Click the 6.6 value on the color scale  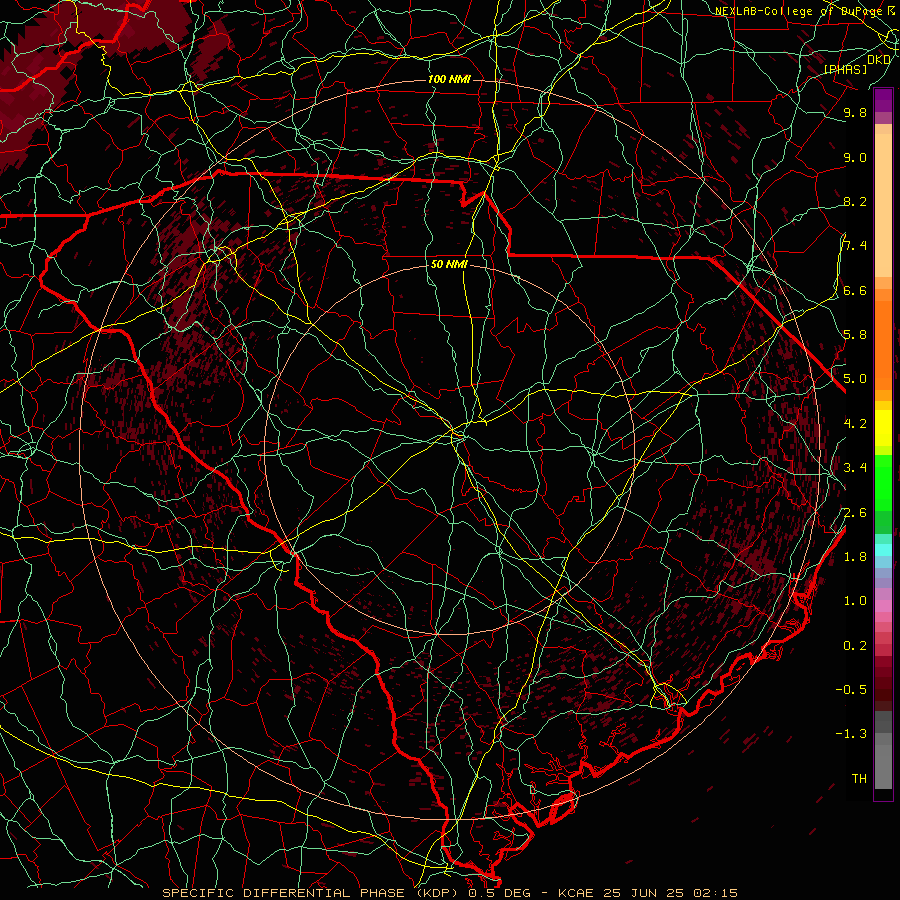coord(855,290)
